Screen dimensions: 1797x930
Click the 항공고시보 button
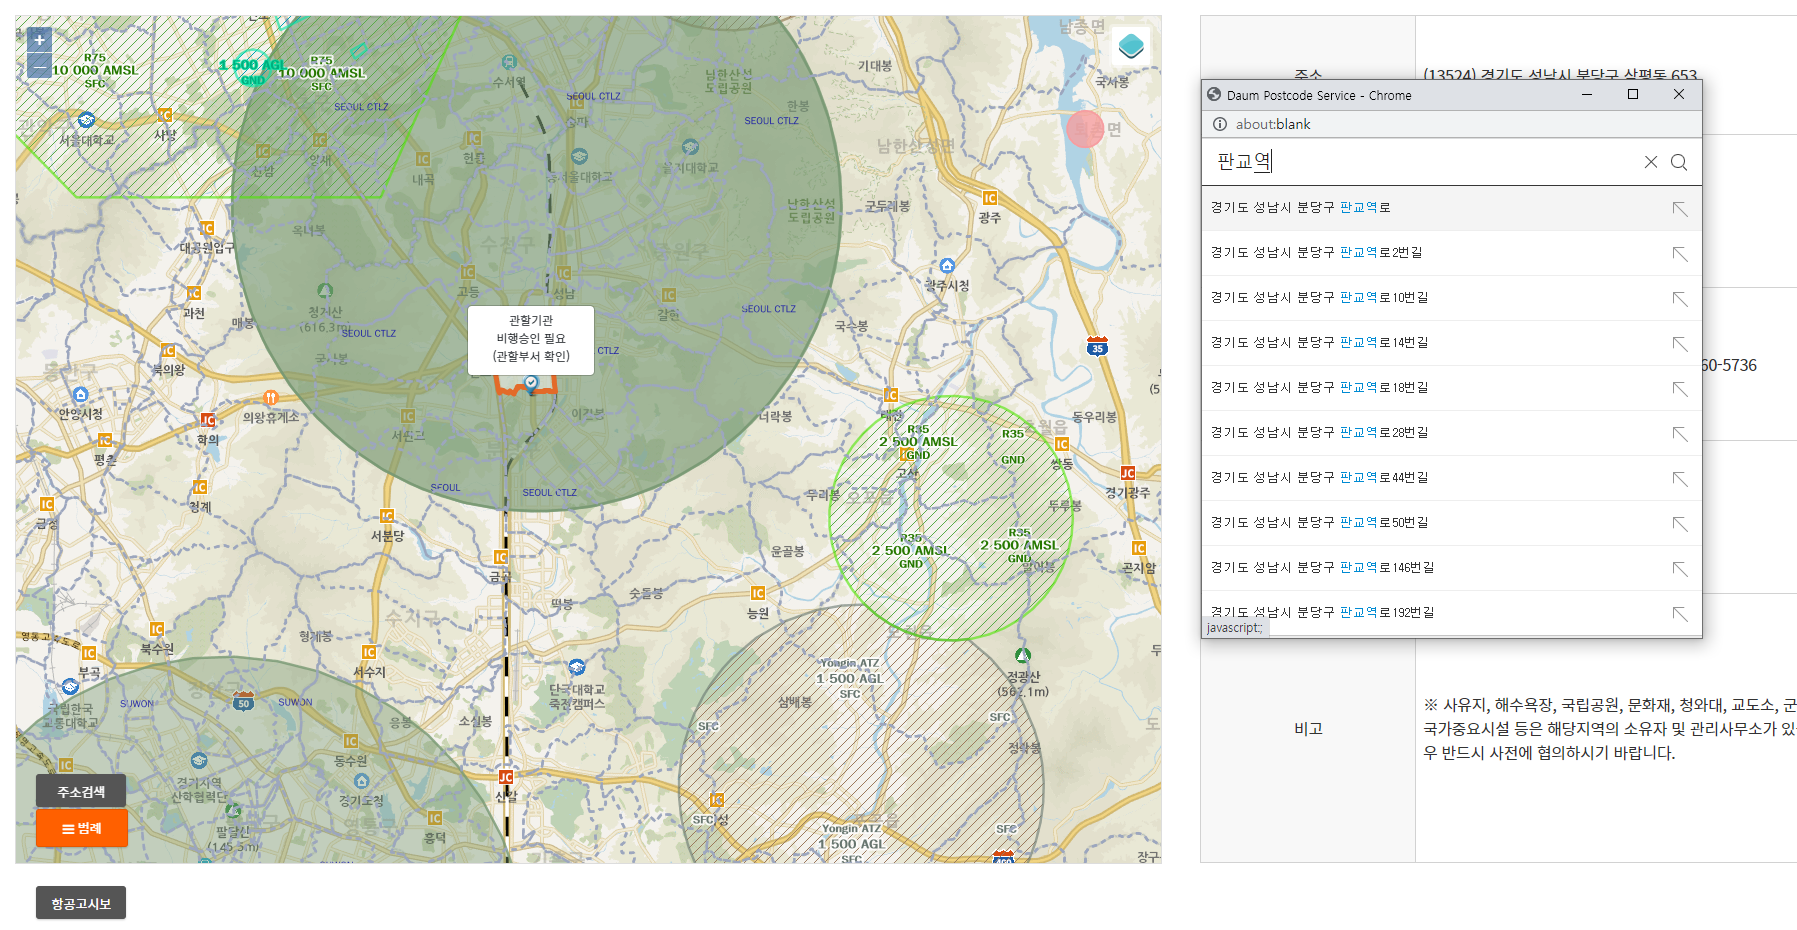click(x=81, y=903)
